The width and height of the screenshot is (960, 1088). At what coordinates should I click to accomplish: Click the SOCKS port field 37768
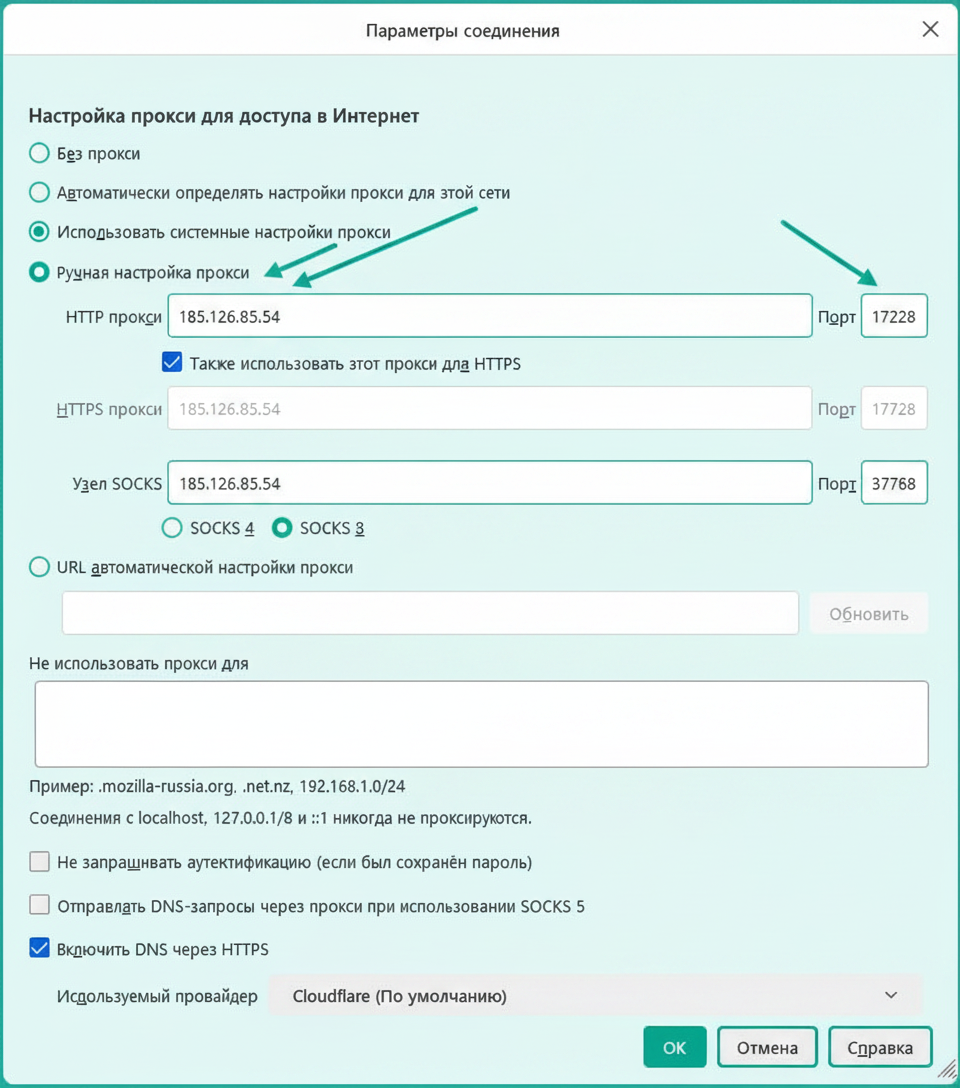click(x=894, y=483)
